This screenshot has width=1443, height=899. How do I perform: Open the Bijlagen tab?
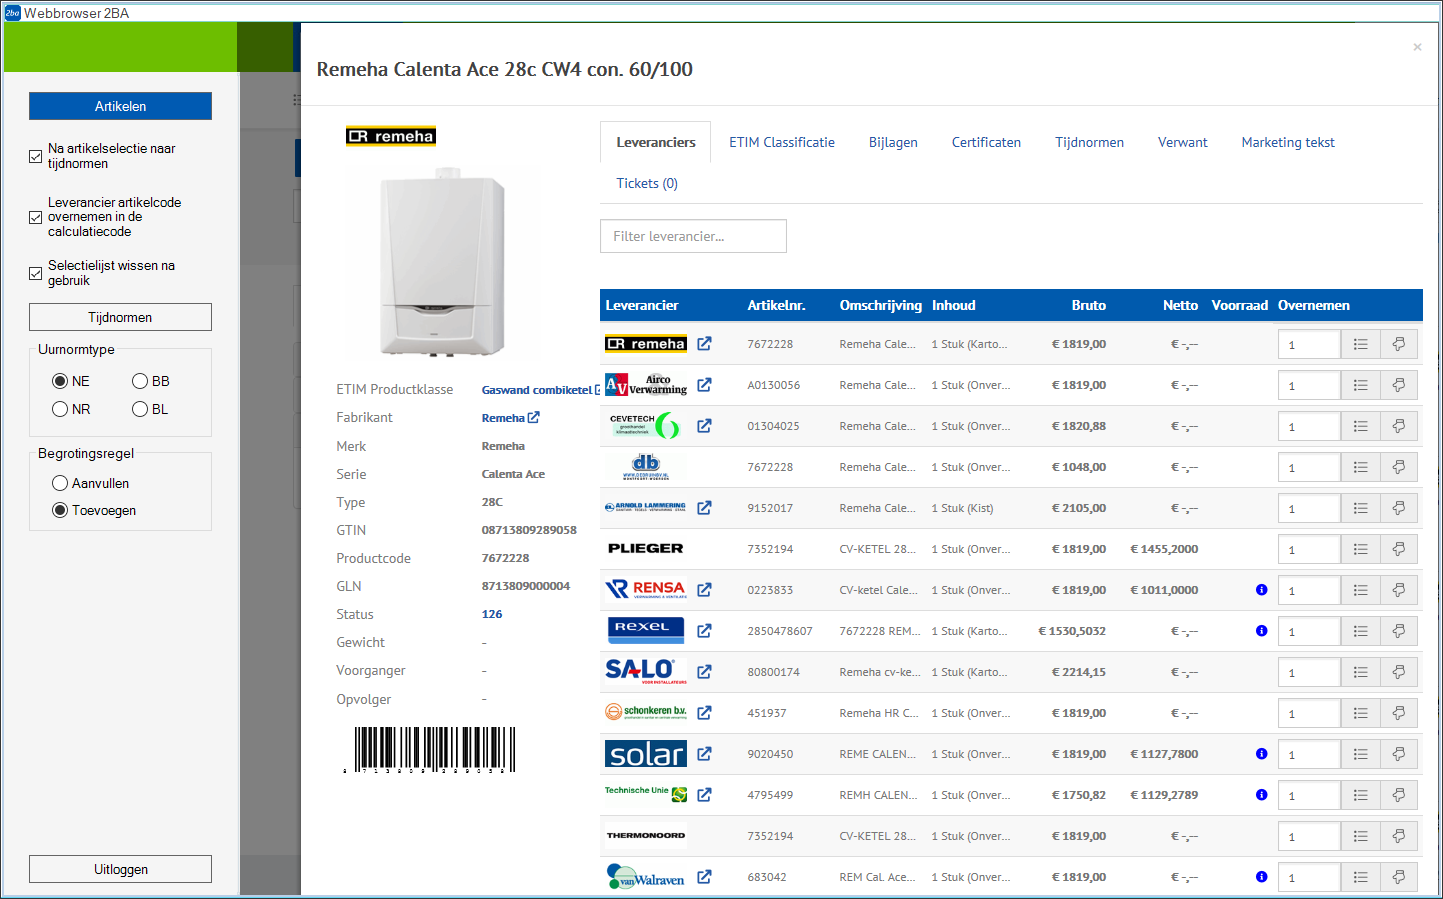click(x=892, y=142)
